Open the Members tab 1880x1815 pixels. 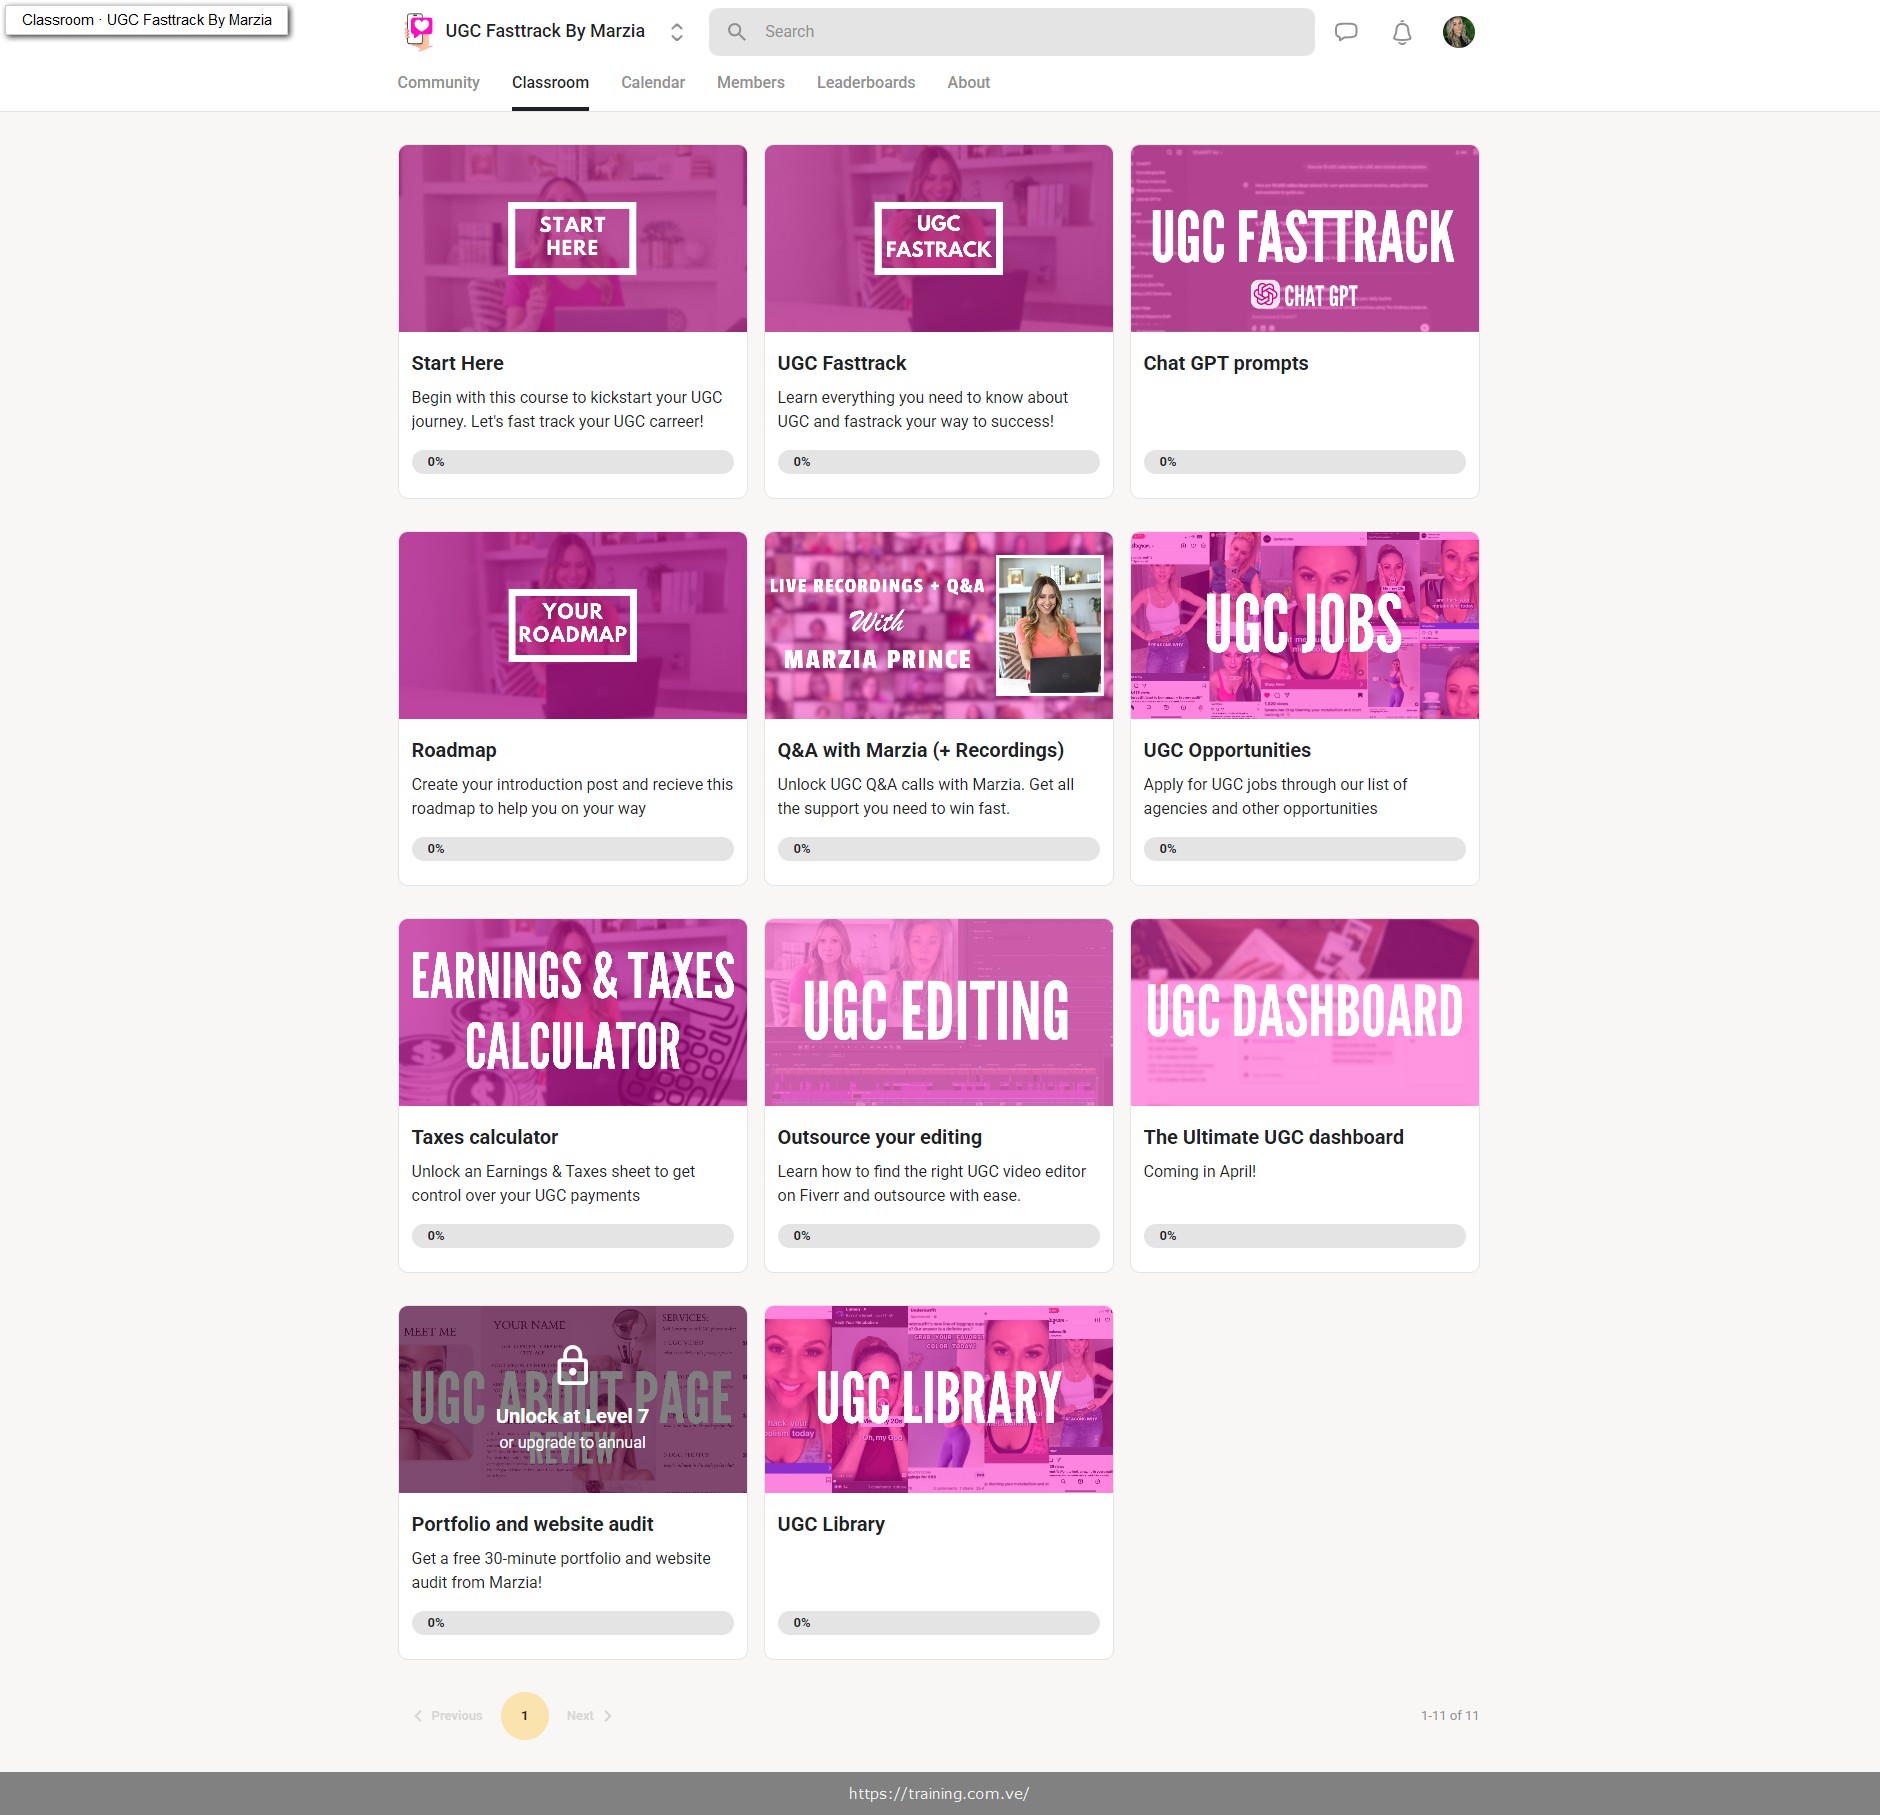tap(750, 83)
